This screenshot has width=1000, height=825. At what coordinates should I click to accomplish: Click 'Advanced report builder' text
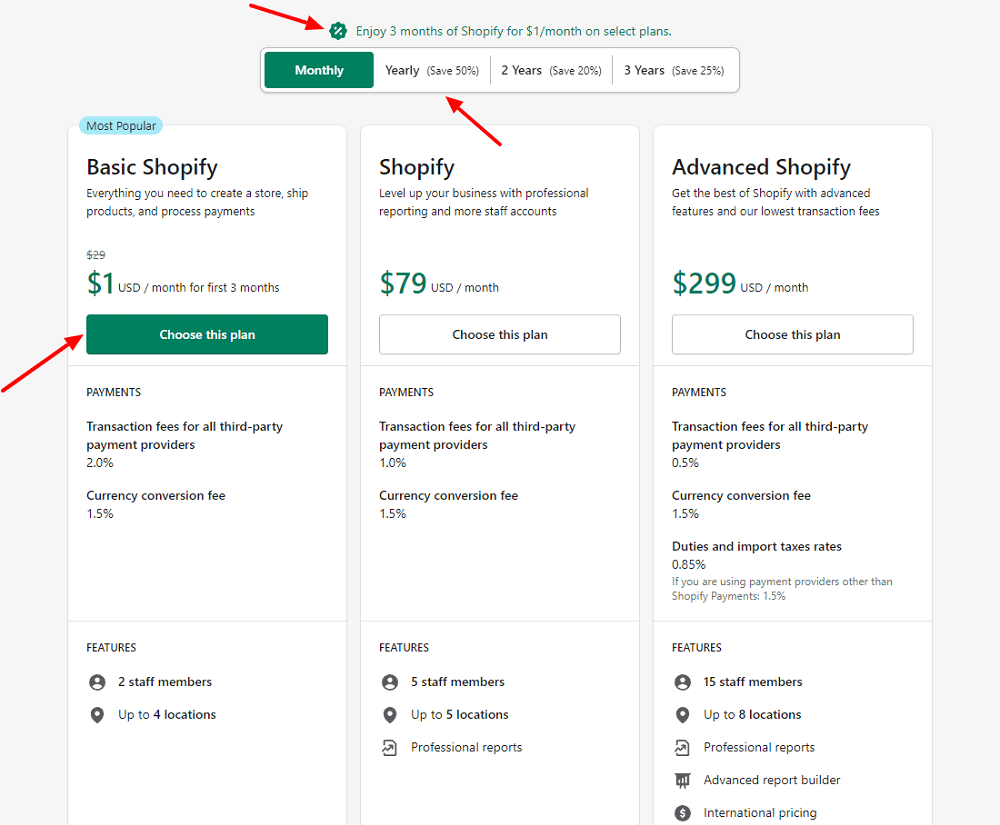(772, 780)
